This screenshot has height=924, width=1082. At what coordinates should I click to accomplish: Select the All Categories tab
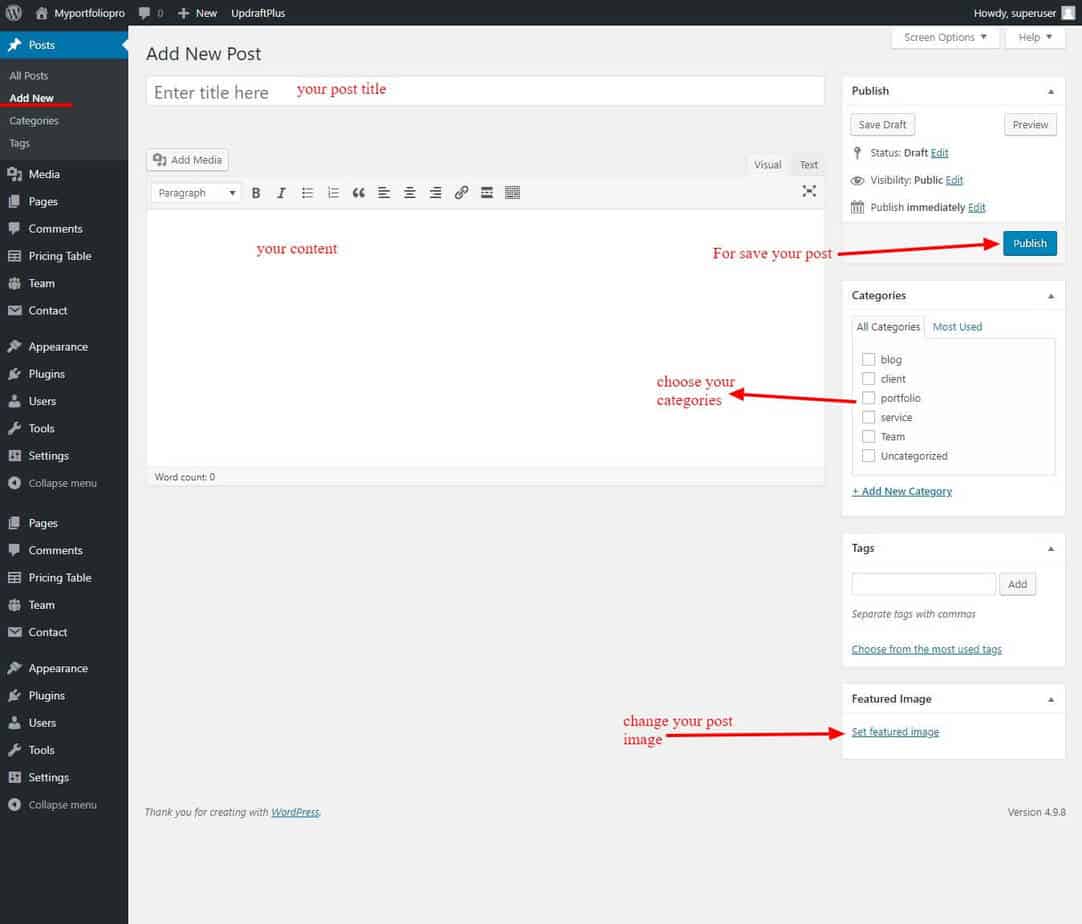[888, 327]
